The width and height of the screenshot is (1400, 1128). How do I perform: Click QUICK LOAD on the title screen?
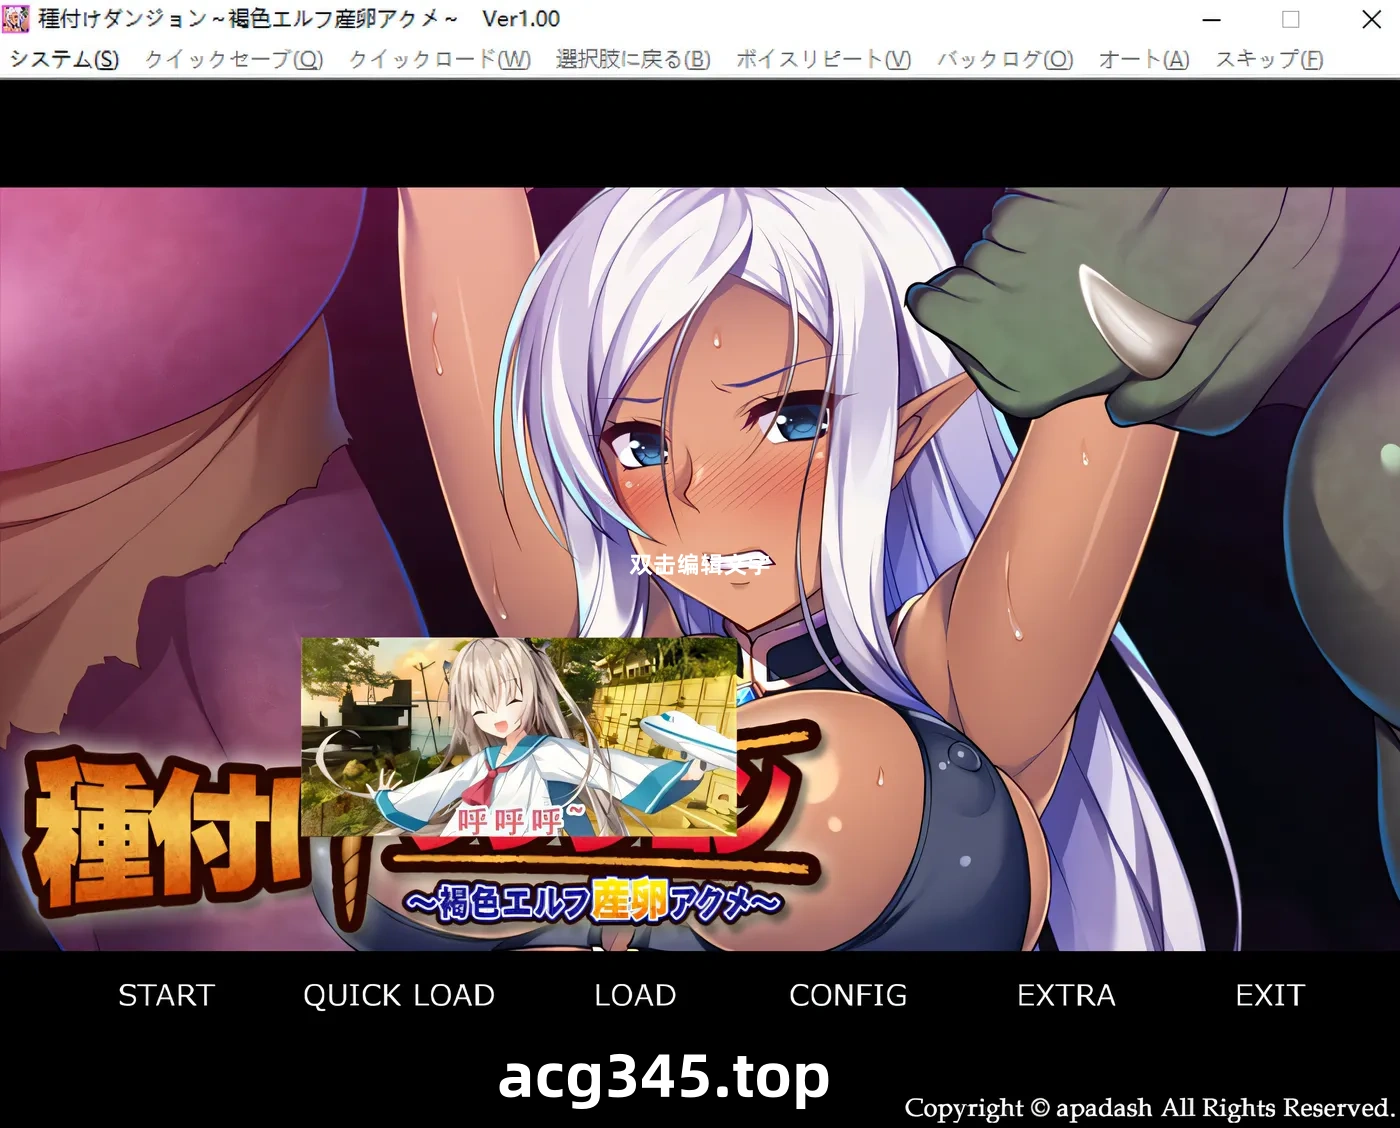[399, 995]
